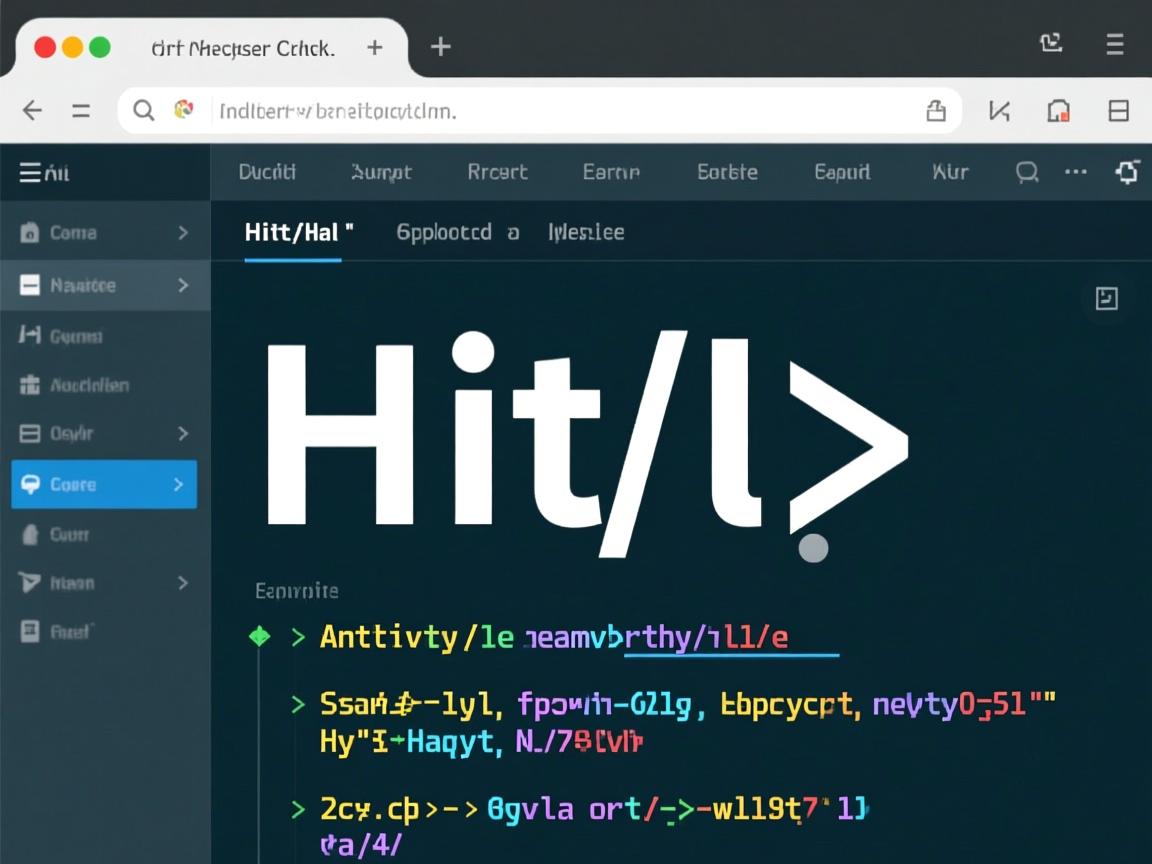1152x864 pixels.
Task: Expand the Coma sidebar item chevron
Action: [x=183, y=233]
